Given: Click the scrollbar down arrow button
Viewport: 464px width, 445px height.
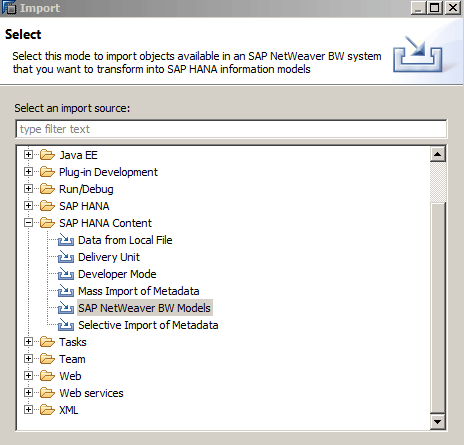Looking at the screenshot, I should (438, 422).
